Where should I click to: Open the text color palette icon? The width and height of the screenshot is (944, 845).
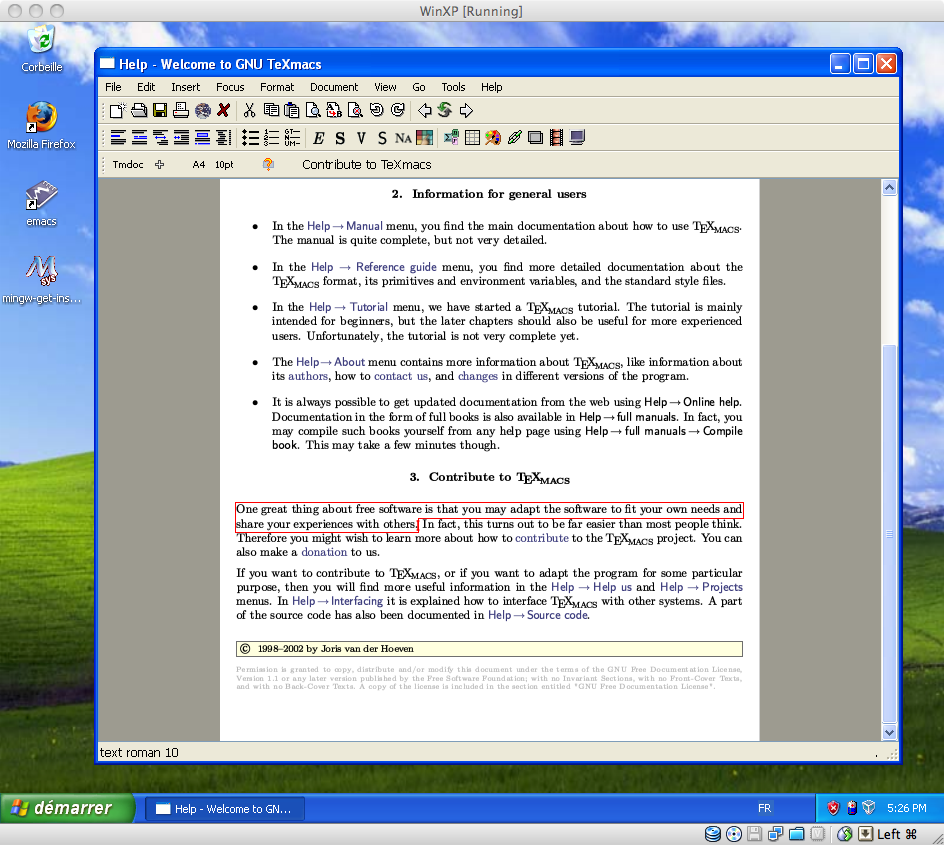pyautogui.click(x=424, y=138)
